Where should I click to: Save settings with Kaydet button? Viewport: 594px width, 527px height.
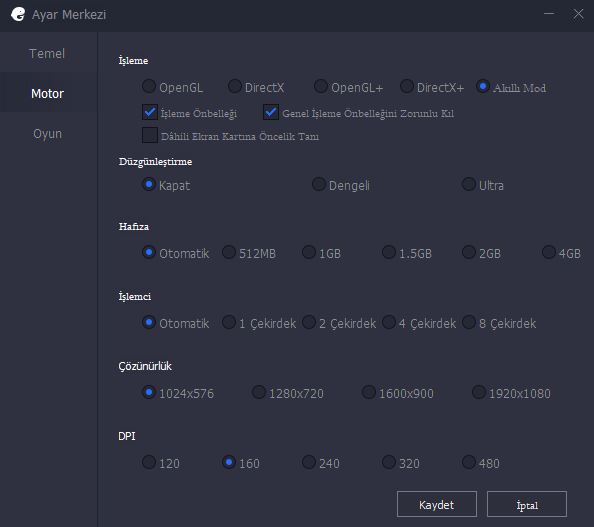tap(437, 504)
